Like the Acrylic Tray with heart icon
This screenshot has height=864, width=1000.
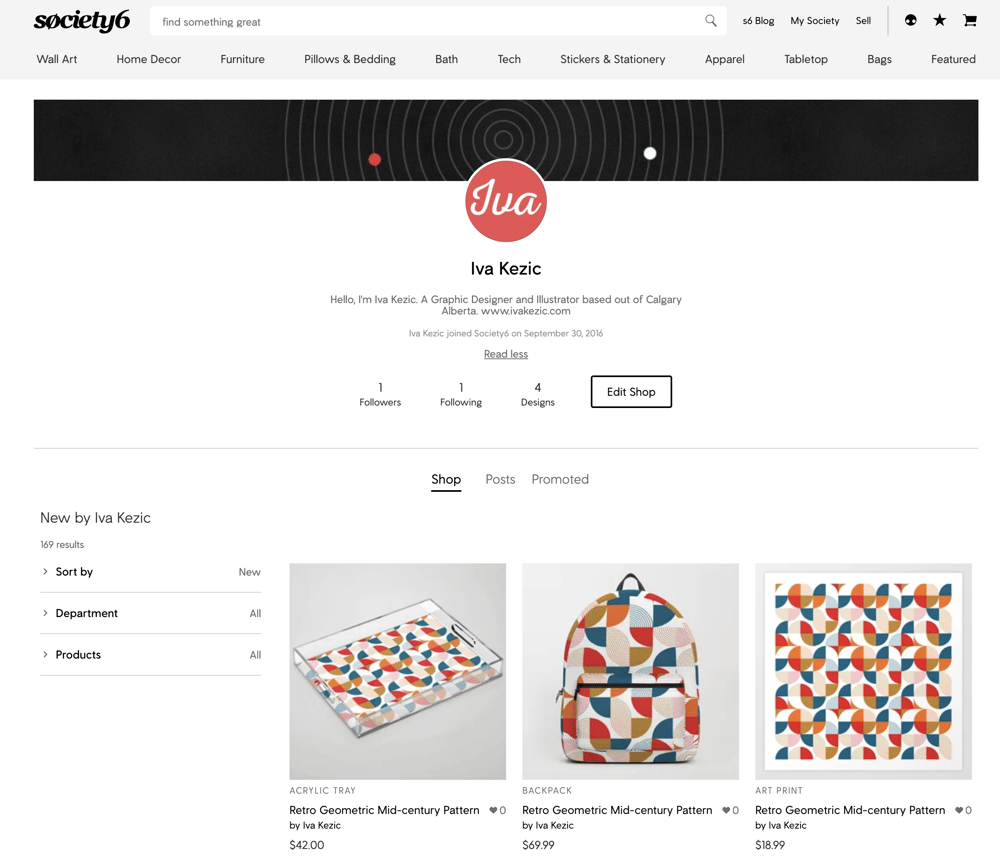pos(493,810)
